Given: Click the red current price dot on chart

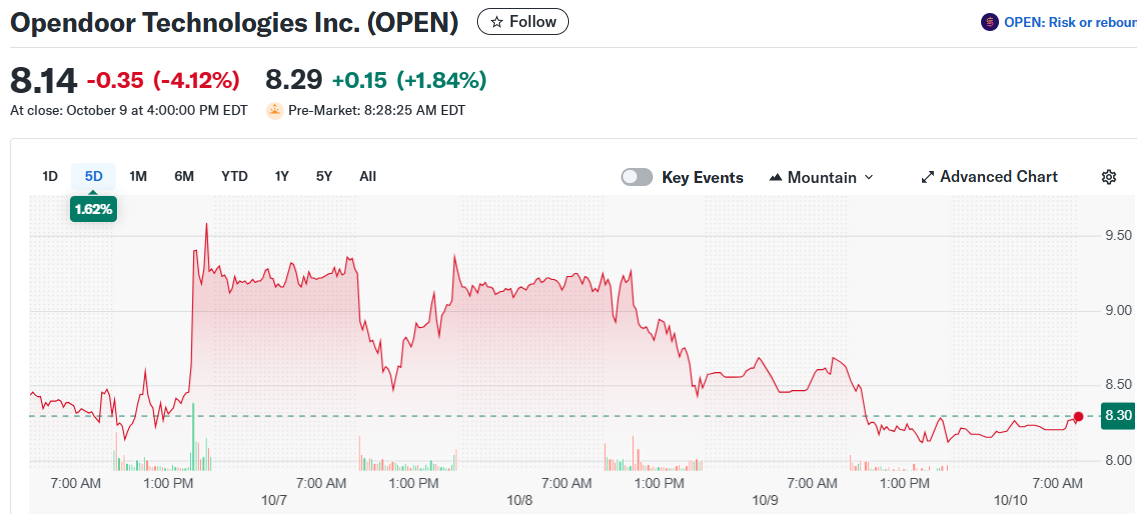Looking at the screenshot, I should click(1078, 416).
